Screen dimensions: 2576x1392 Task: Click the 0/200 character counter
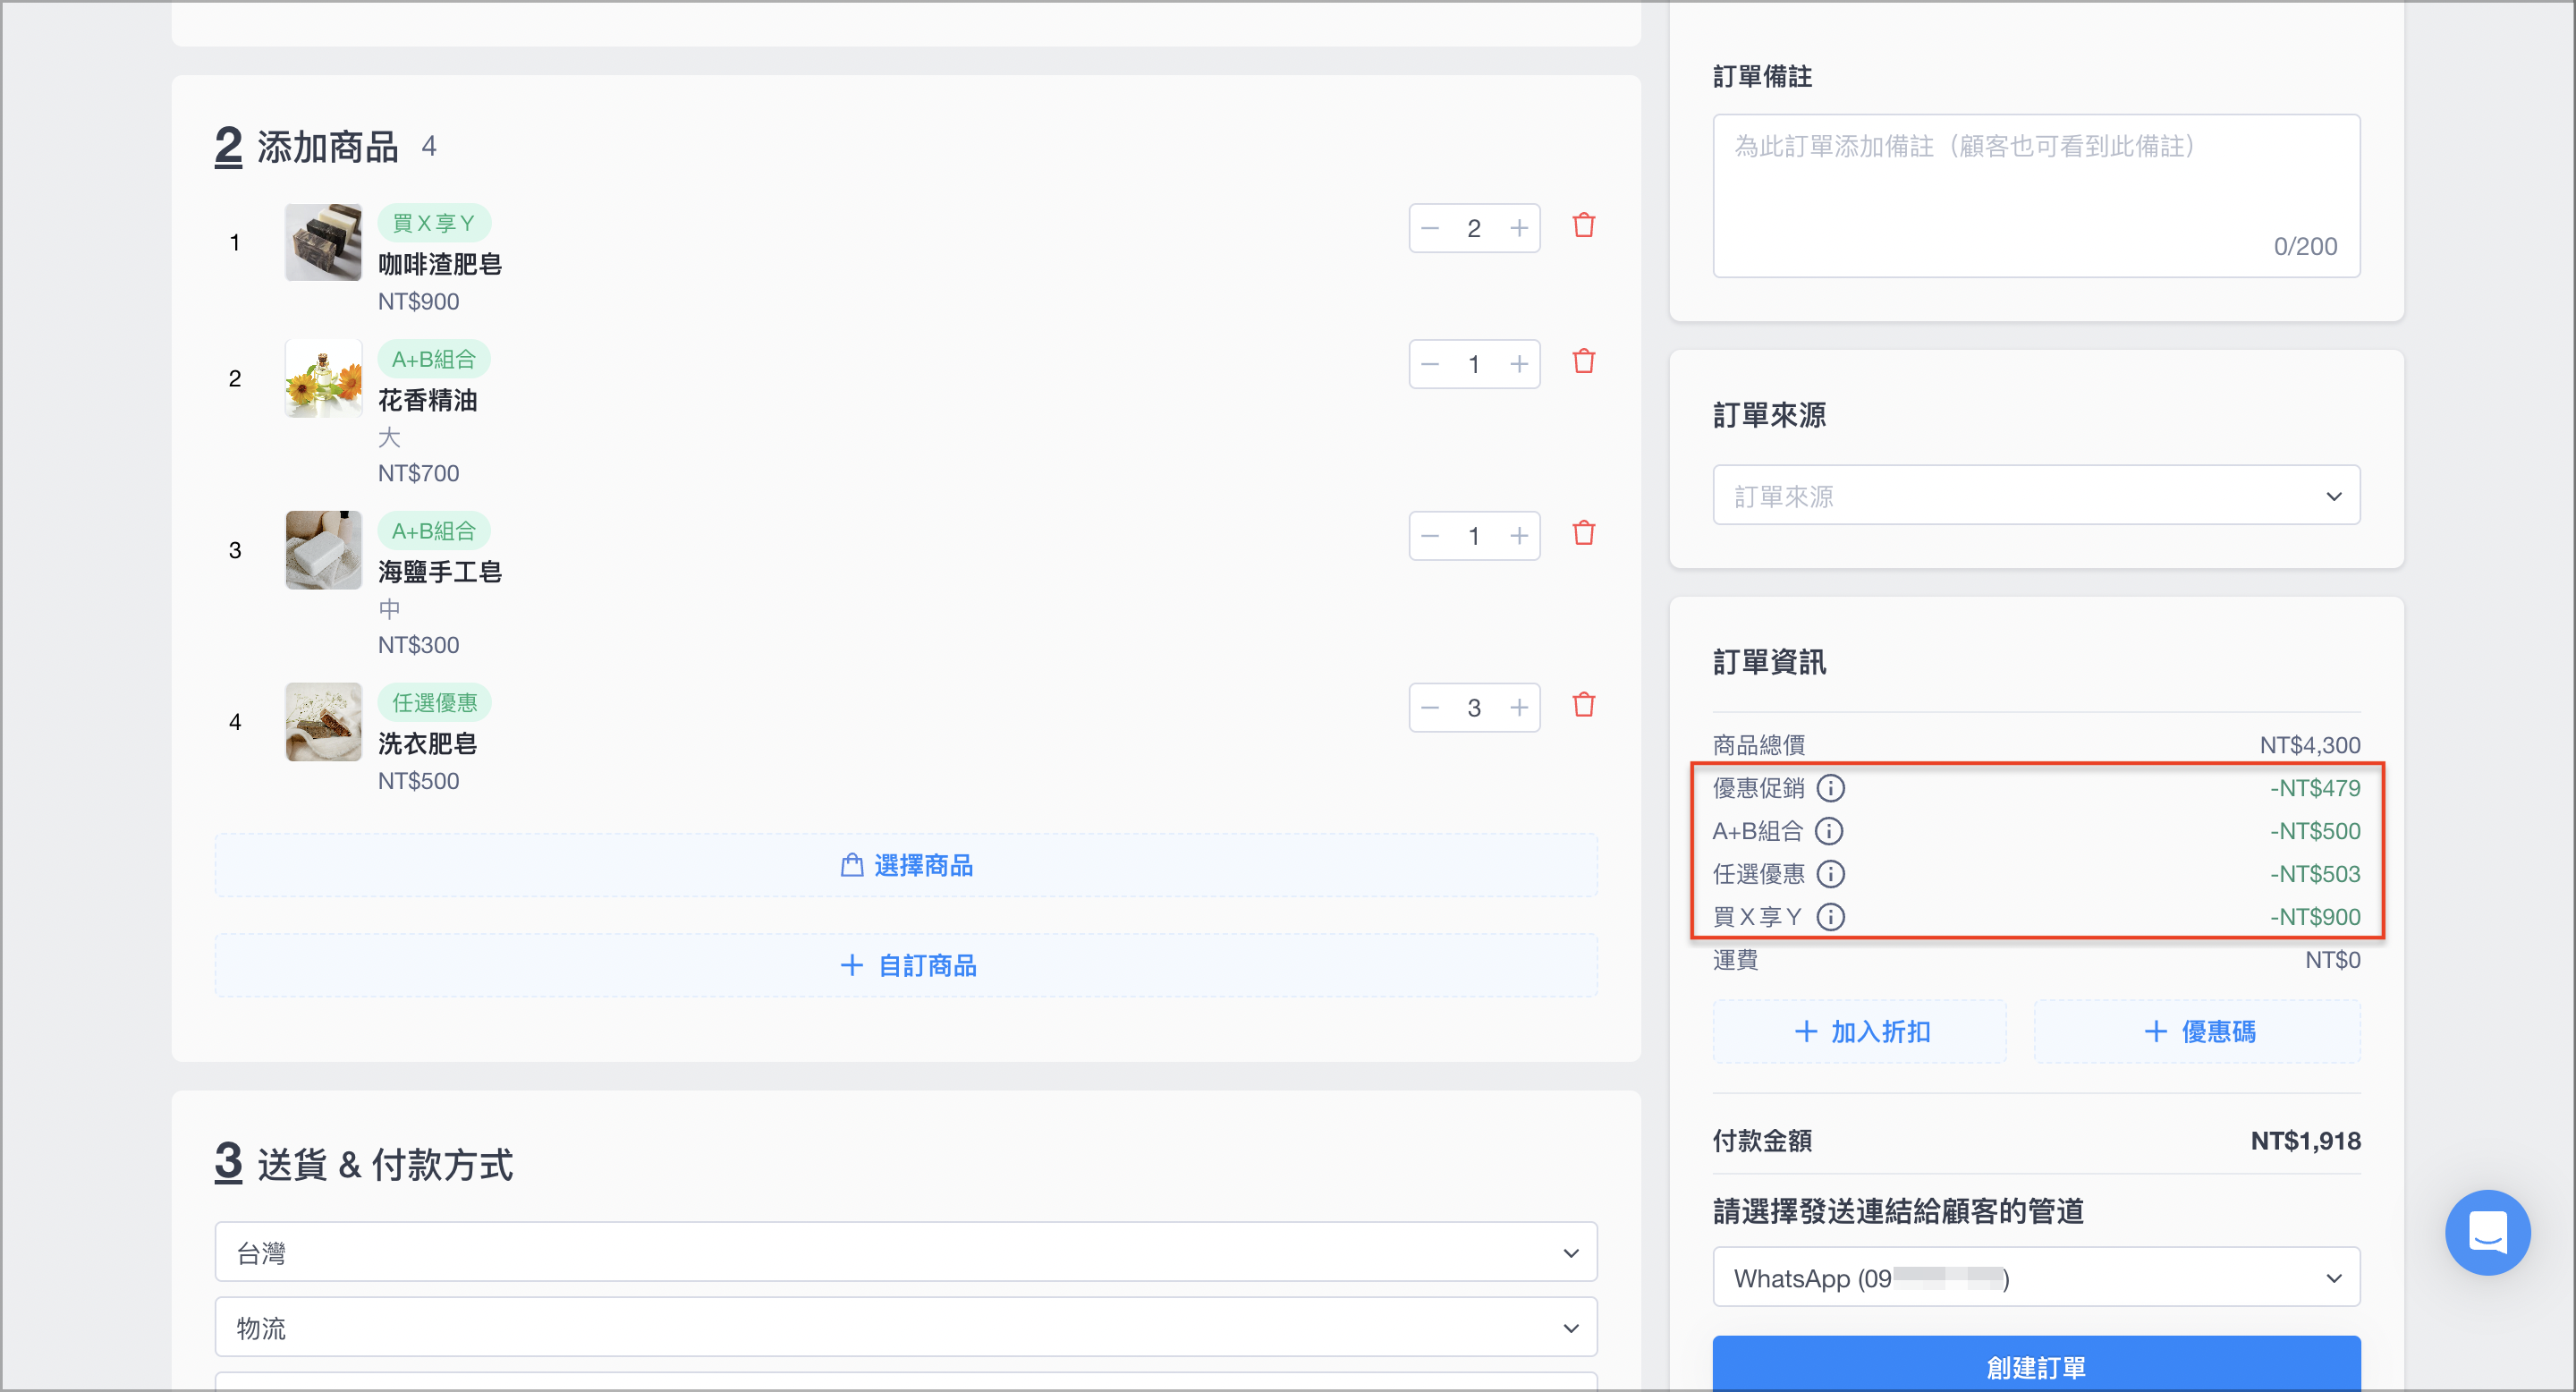[2305, 247]
